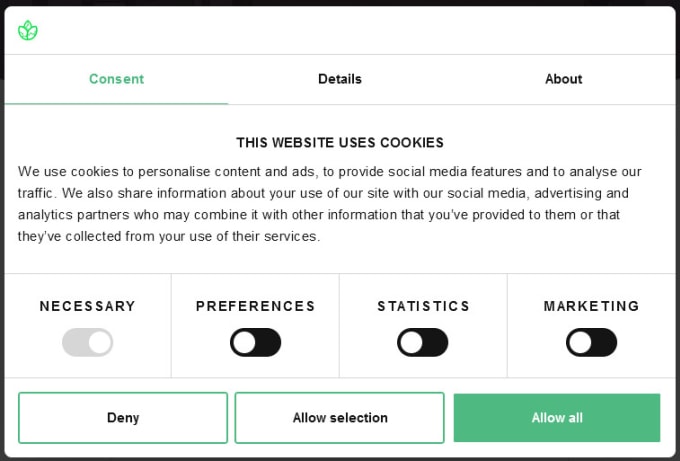Turn on the Marketing cookies switch
This screenshot has height=461, width=680.
(x=591, y=342)
